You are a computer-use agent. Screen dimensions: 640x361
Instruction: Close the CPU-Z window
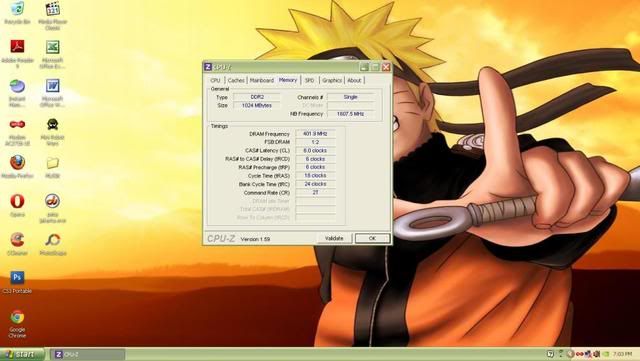click(386, 67)
